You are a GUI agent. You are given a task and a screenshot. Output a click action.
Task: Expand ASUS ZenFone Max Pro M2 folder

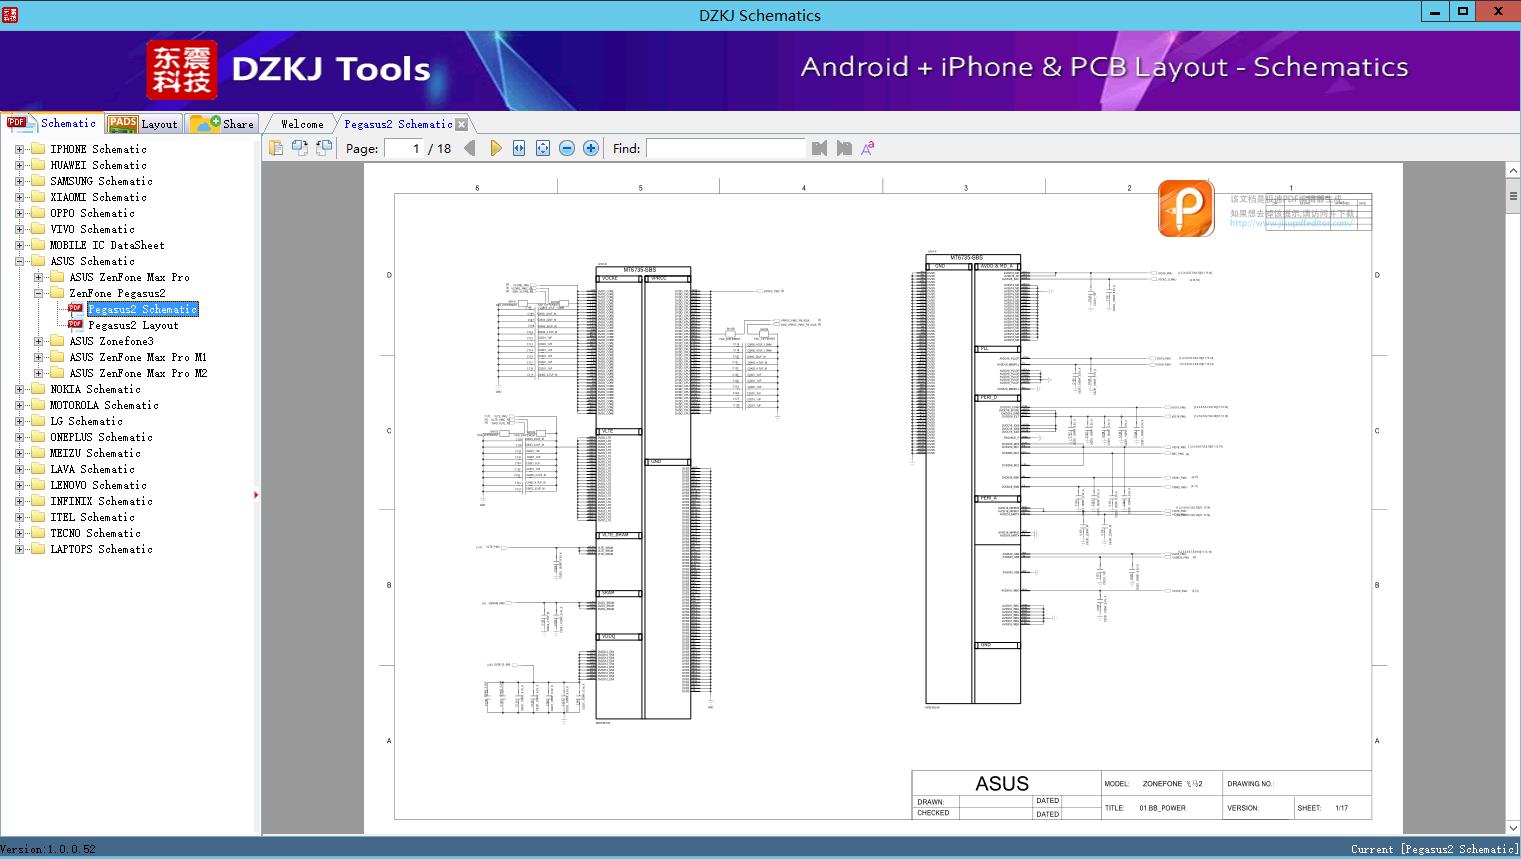coord(38,373)
